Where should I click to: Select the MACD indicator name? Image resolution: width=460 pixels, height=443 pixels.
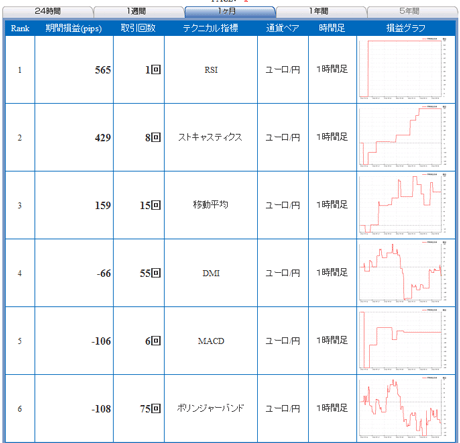(211, 341)
